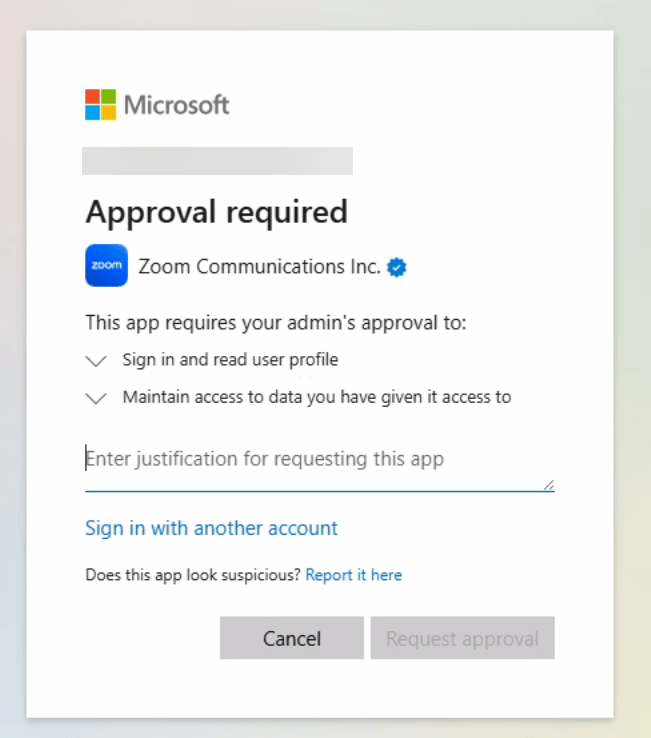Click the redacted account email bar
Screen dimensions: 651x738
pos(217,161)
